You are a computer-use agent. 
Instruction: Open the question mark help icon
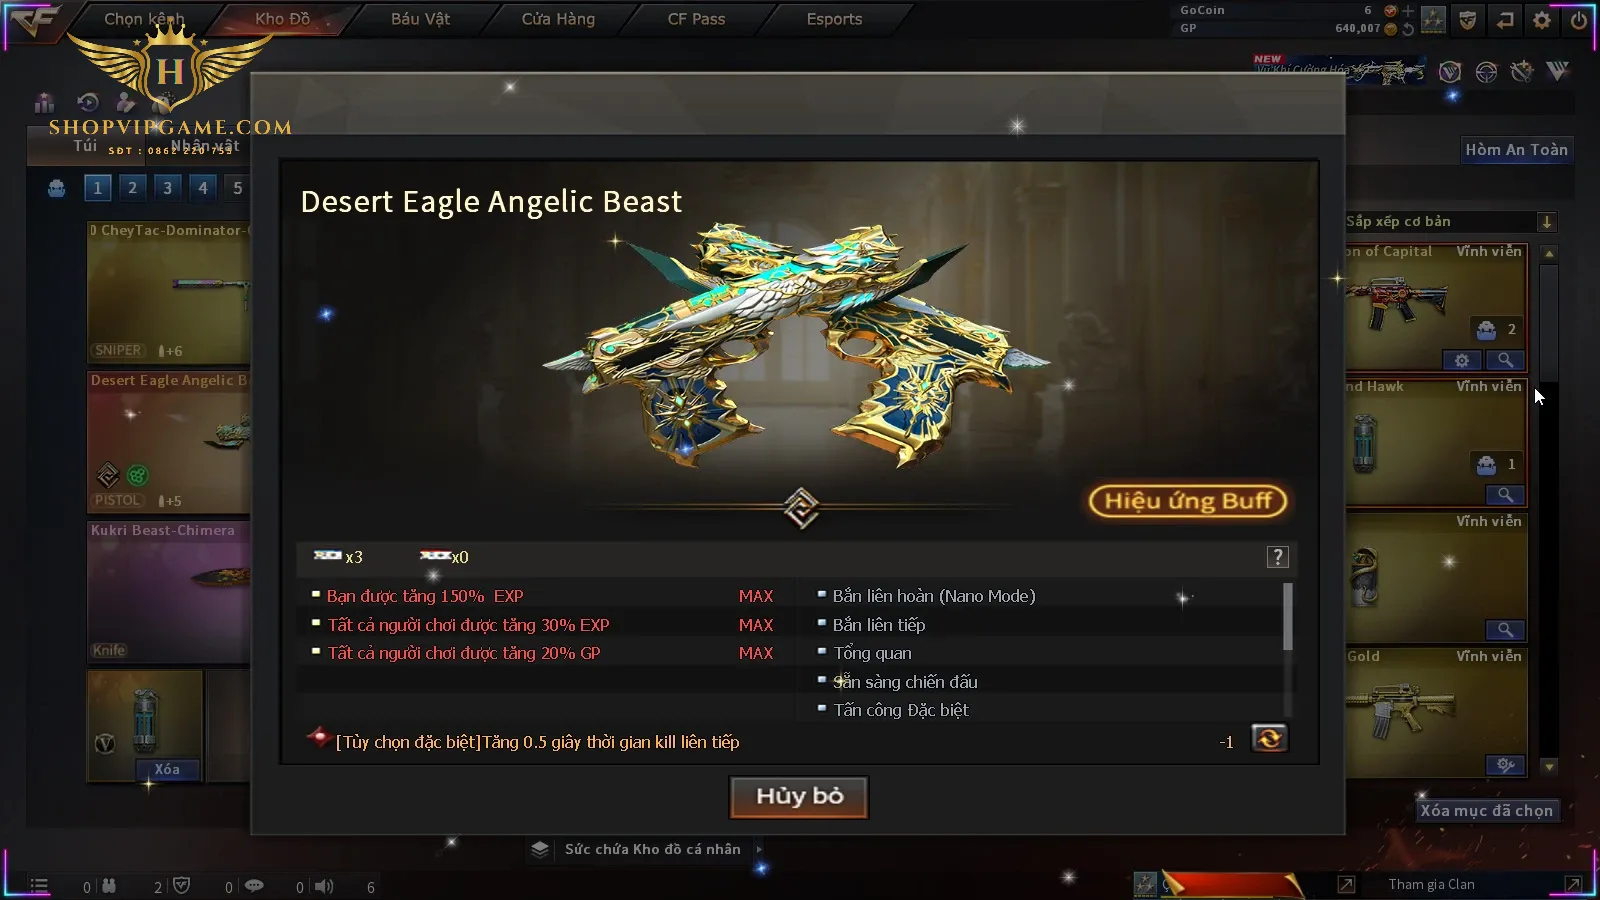(x=1277, y=557)
